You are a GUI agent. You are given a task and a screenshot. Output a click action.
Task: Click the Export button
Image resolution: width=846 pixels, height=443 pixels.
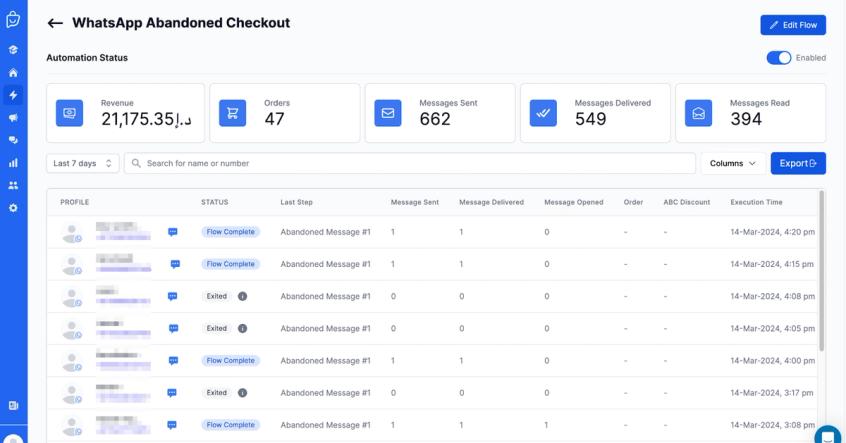click(x=798, y=163)
